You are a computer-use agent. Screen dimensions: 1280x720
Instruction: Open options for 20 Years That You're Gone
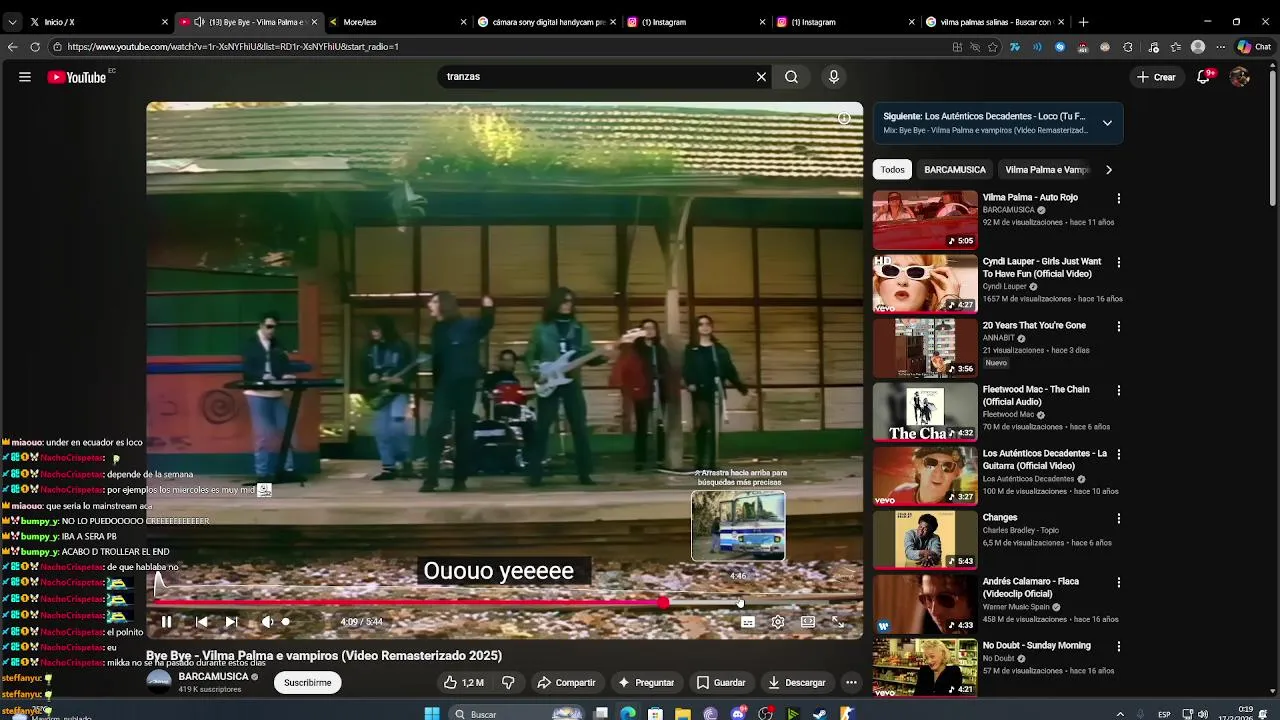tap(1119, 327)
